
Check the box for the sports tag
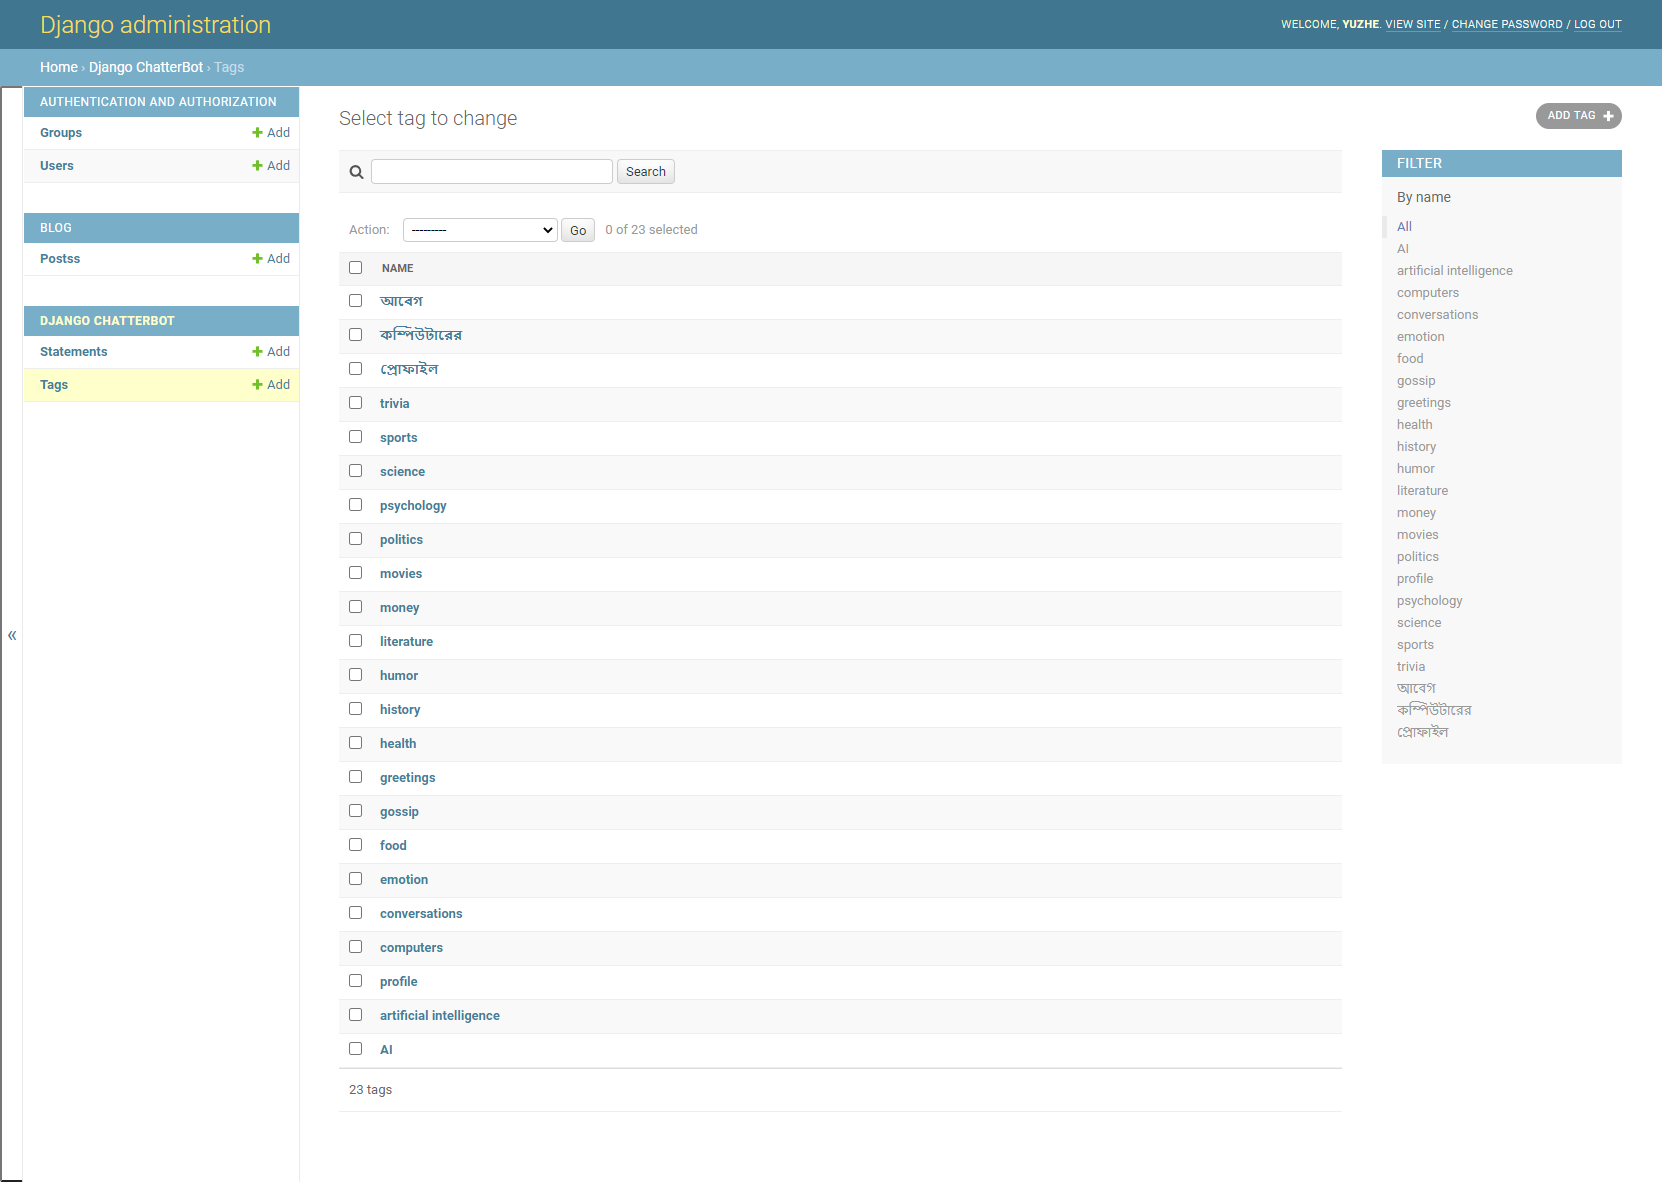pyautogui.click(x=355, y=437)
